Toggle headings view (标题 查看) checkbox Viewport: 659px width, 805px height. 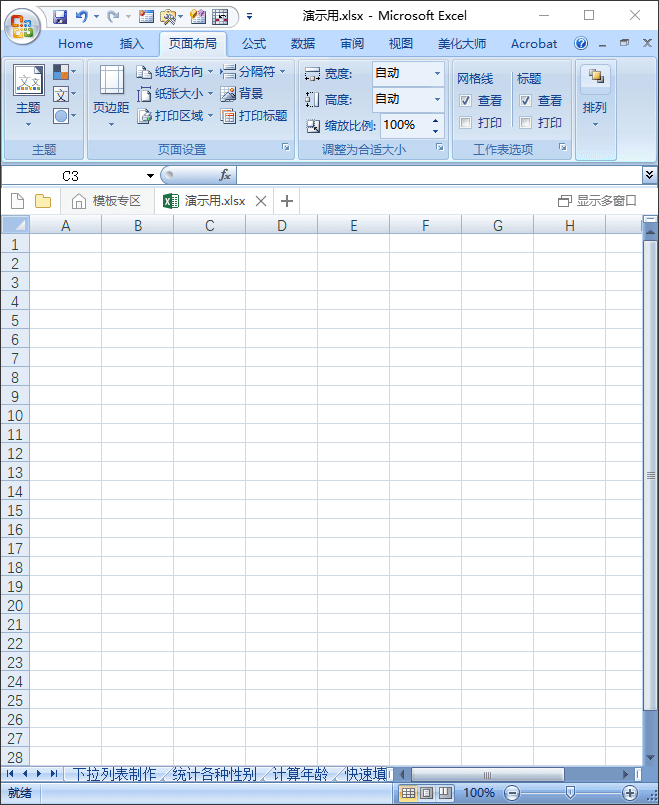pyautogui.click(x=525, y=101)
